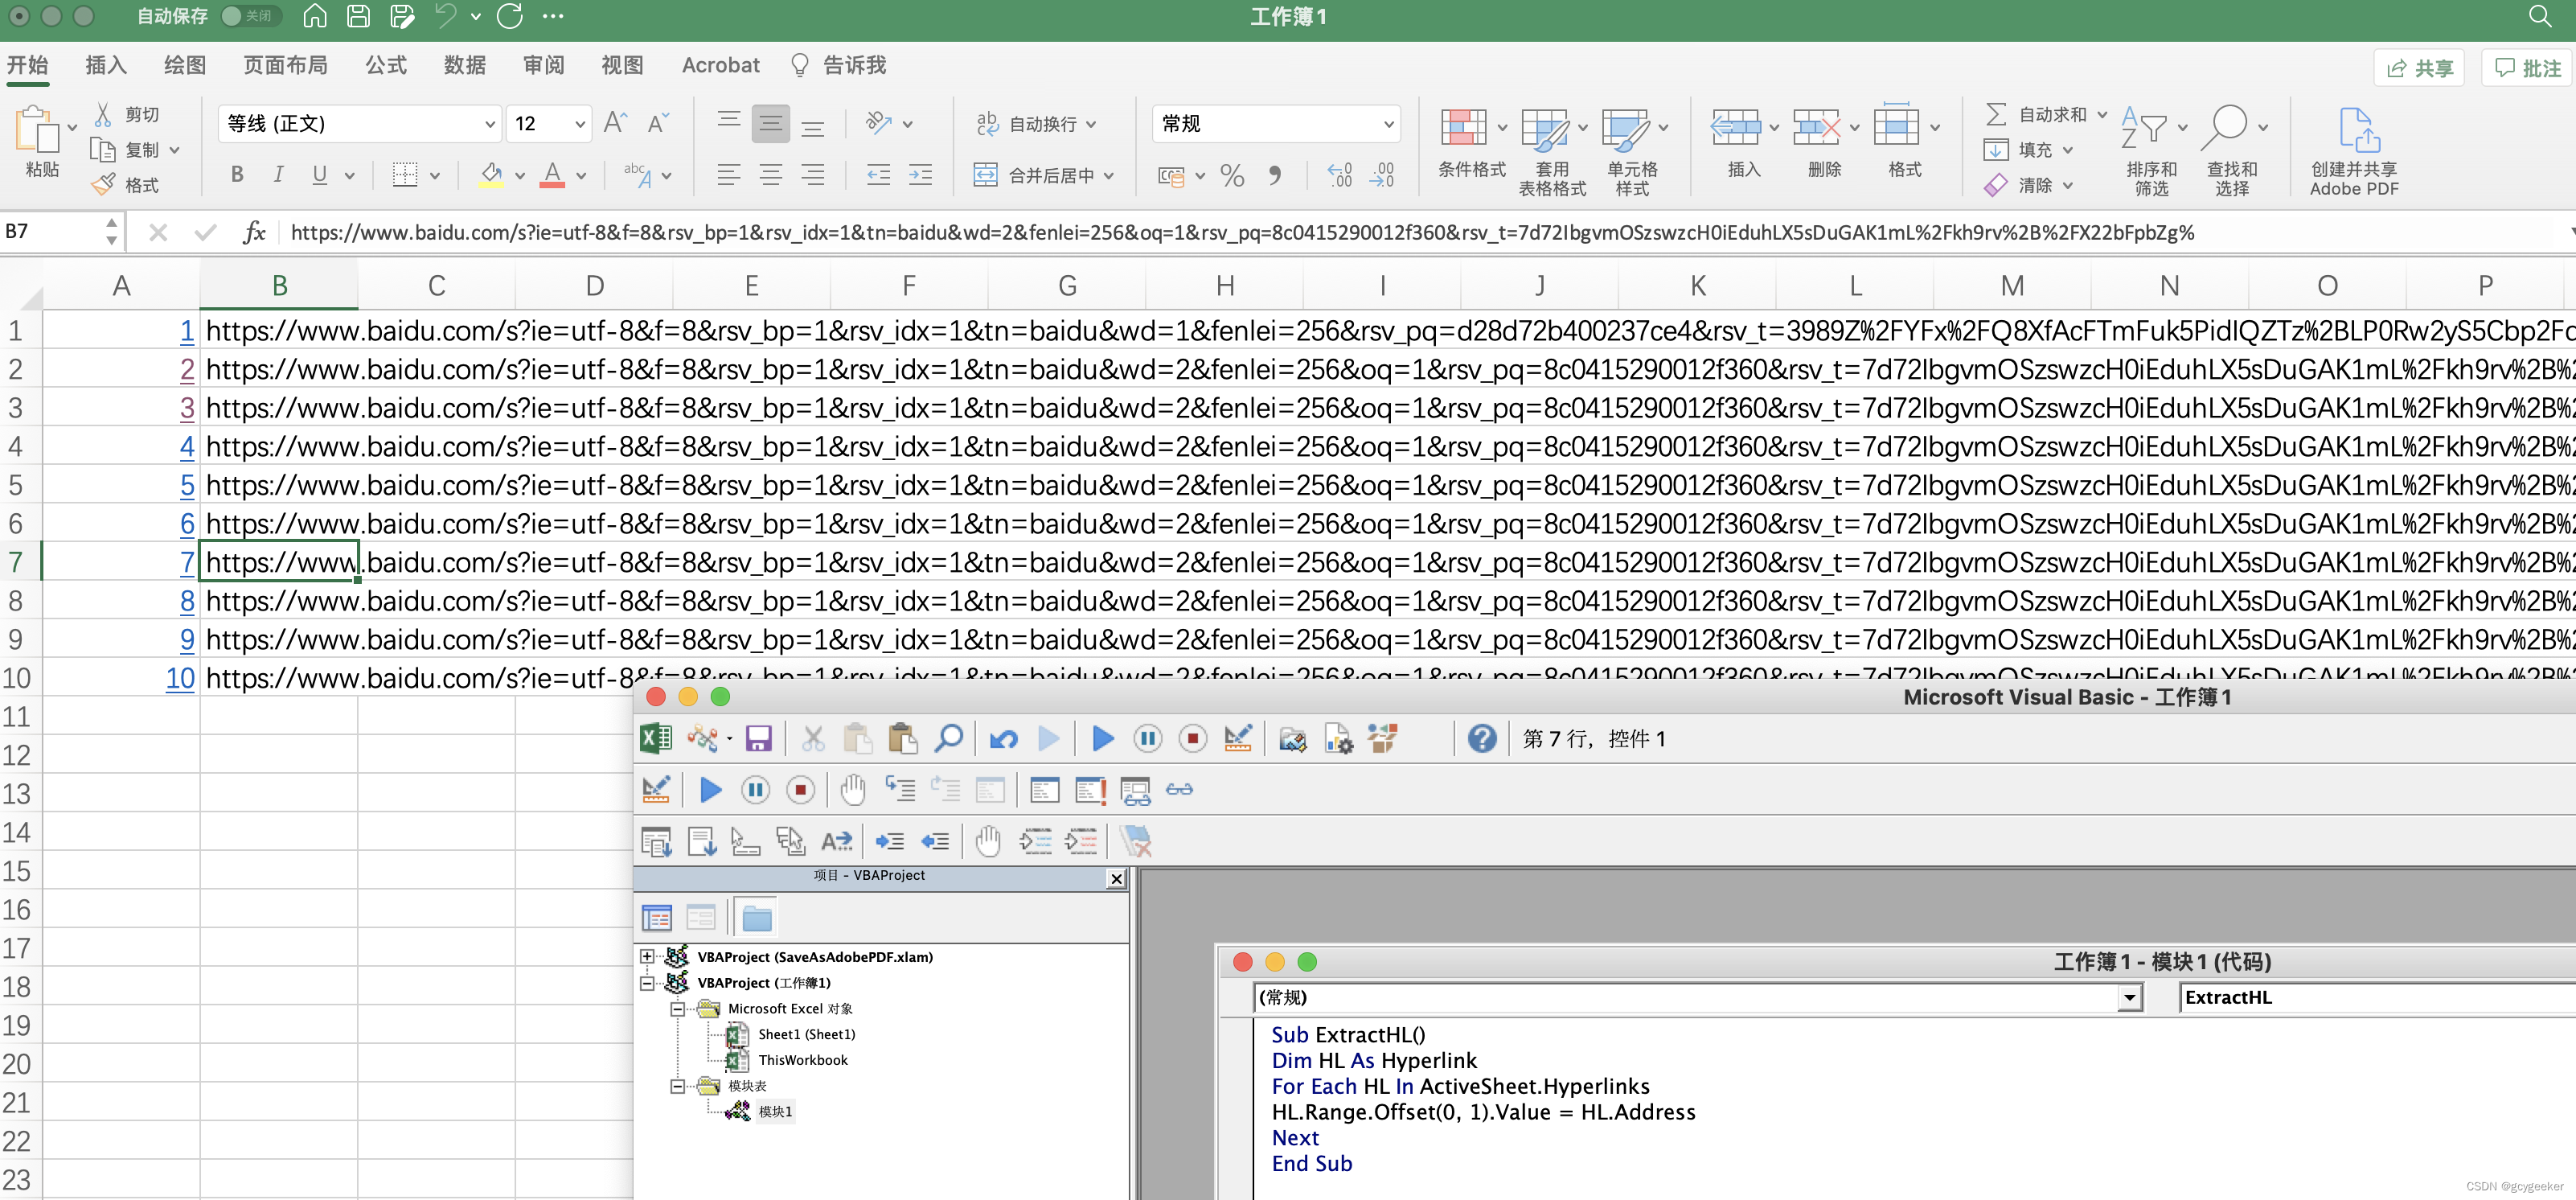Click the Excel view icon in VBA toolbar
The height and width of the screenshot is (1200, 2576).
point(656,739)
